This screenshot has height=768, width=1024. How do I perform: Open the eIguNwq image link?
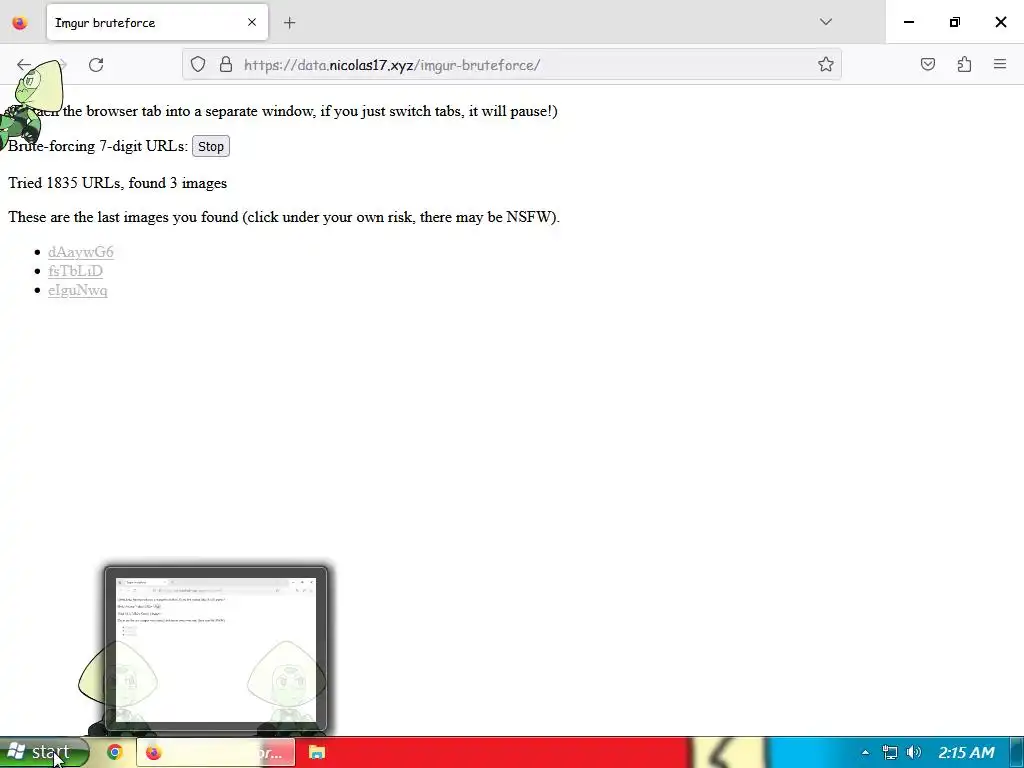coord(78,290)
